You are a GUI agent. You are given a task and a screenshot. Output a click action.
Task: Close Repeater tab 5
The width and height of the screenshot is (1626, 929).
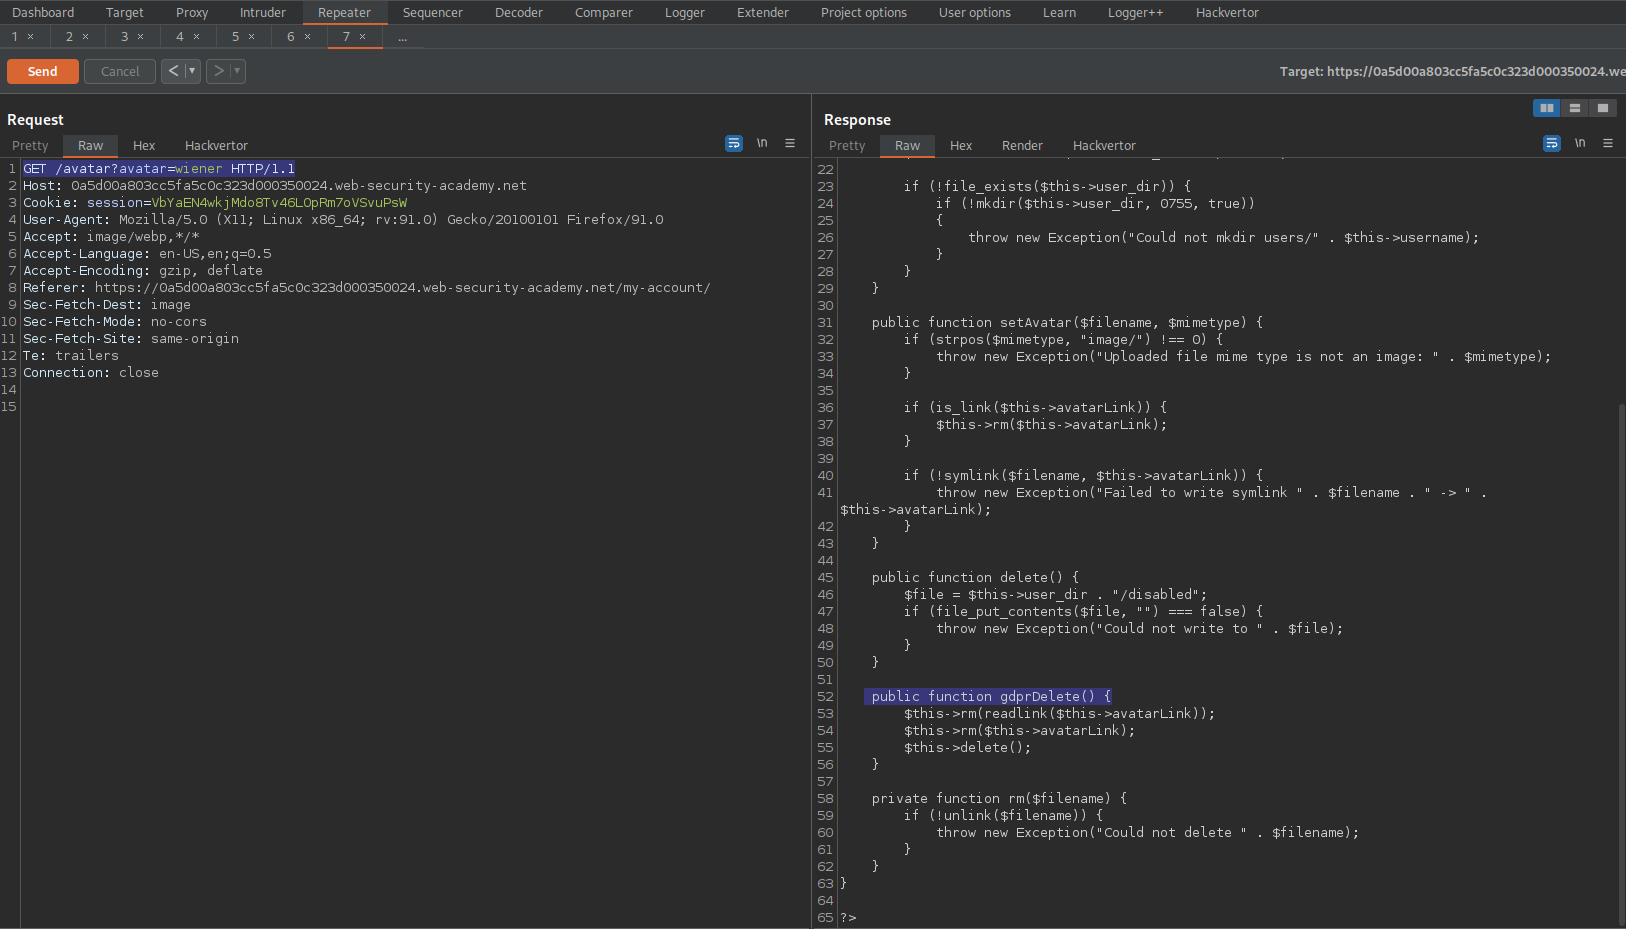coord(252,37)
